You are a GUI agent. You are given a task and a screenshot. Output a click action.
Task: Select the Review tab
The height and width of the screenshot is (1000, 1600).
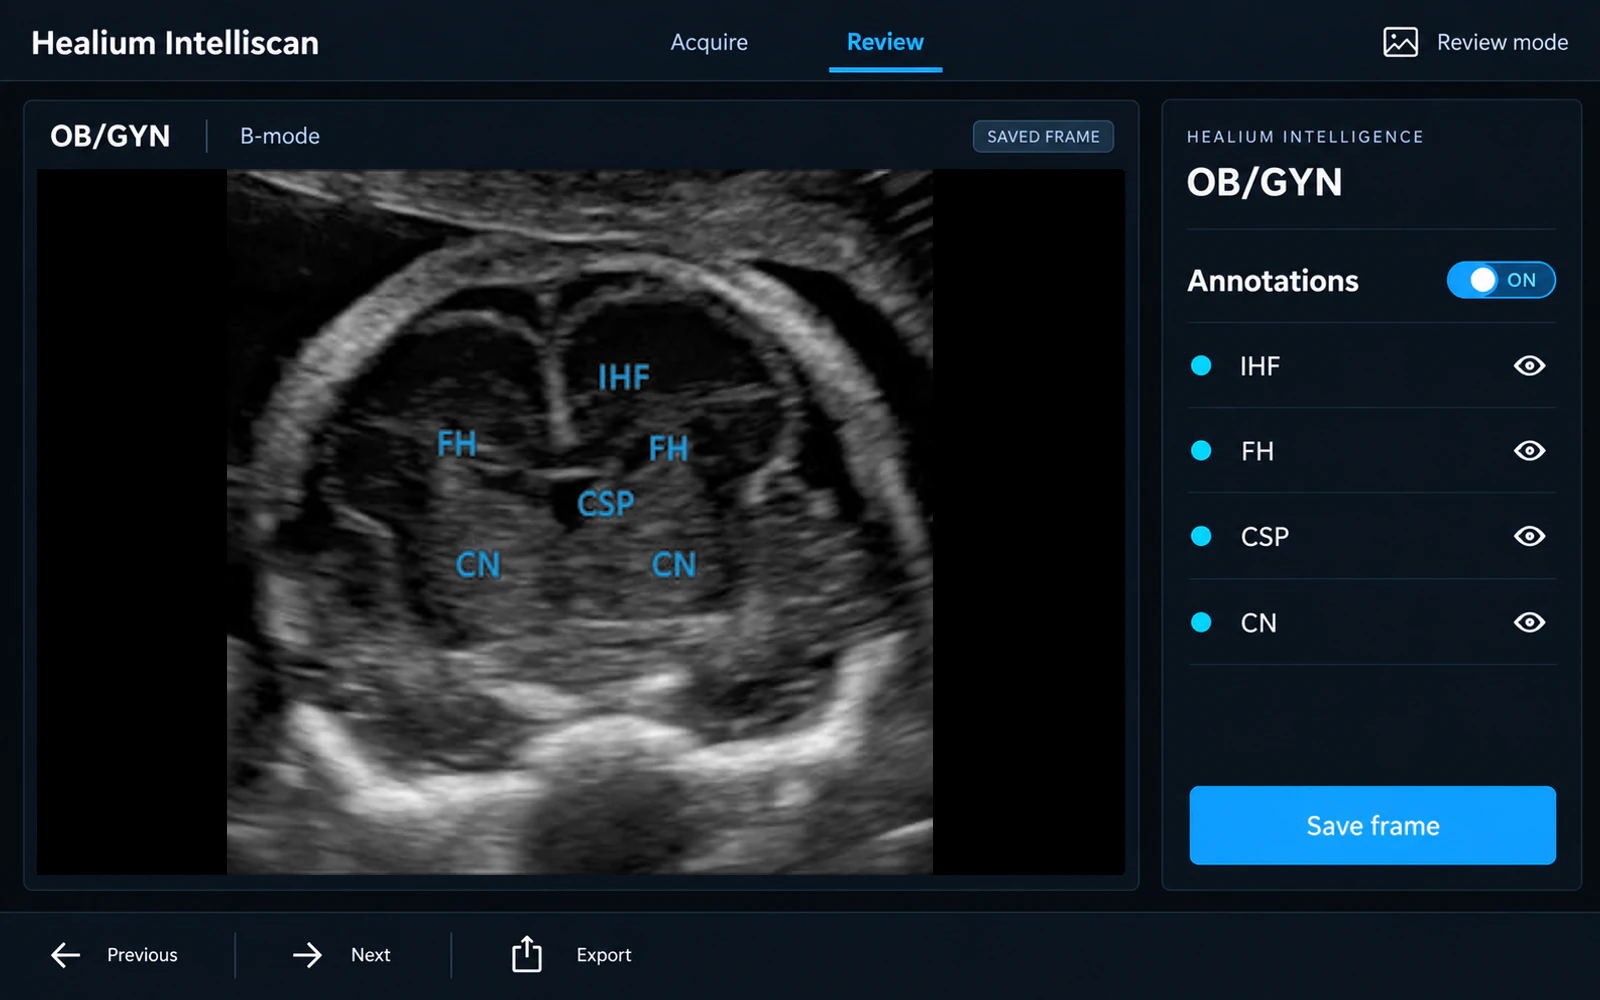(x=885, y=42)
